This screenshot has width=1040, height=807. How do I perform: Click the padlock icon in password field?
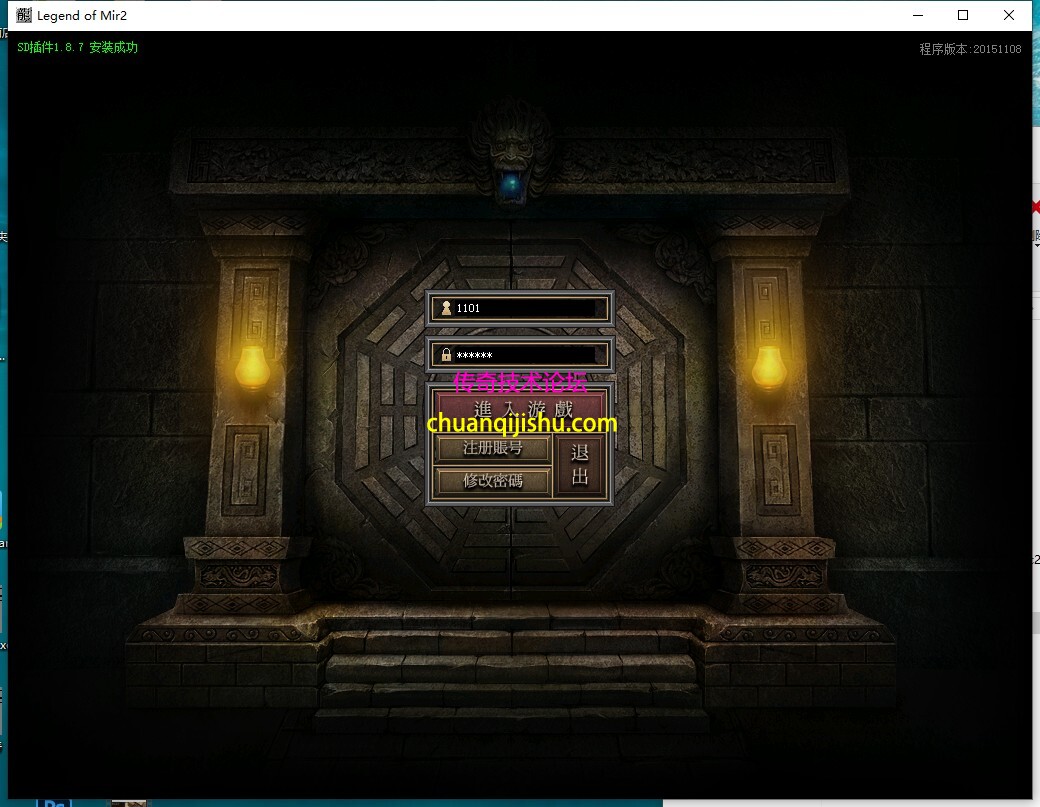coord(446,355)
